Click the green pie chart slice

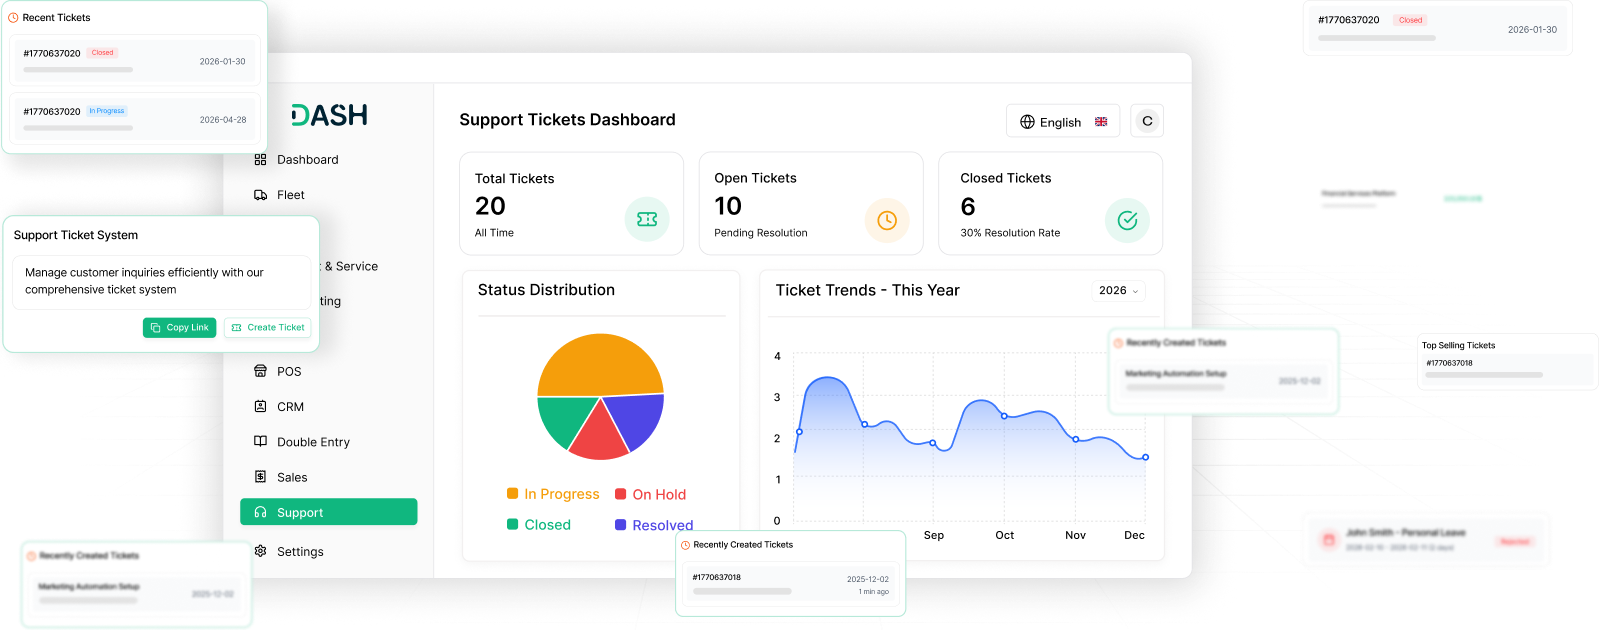[x=563, y=417]
